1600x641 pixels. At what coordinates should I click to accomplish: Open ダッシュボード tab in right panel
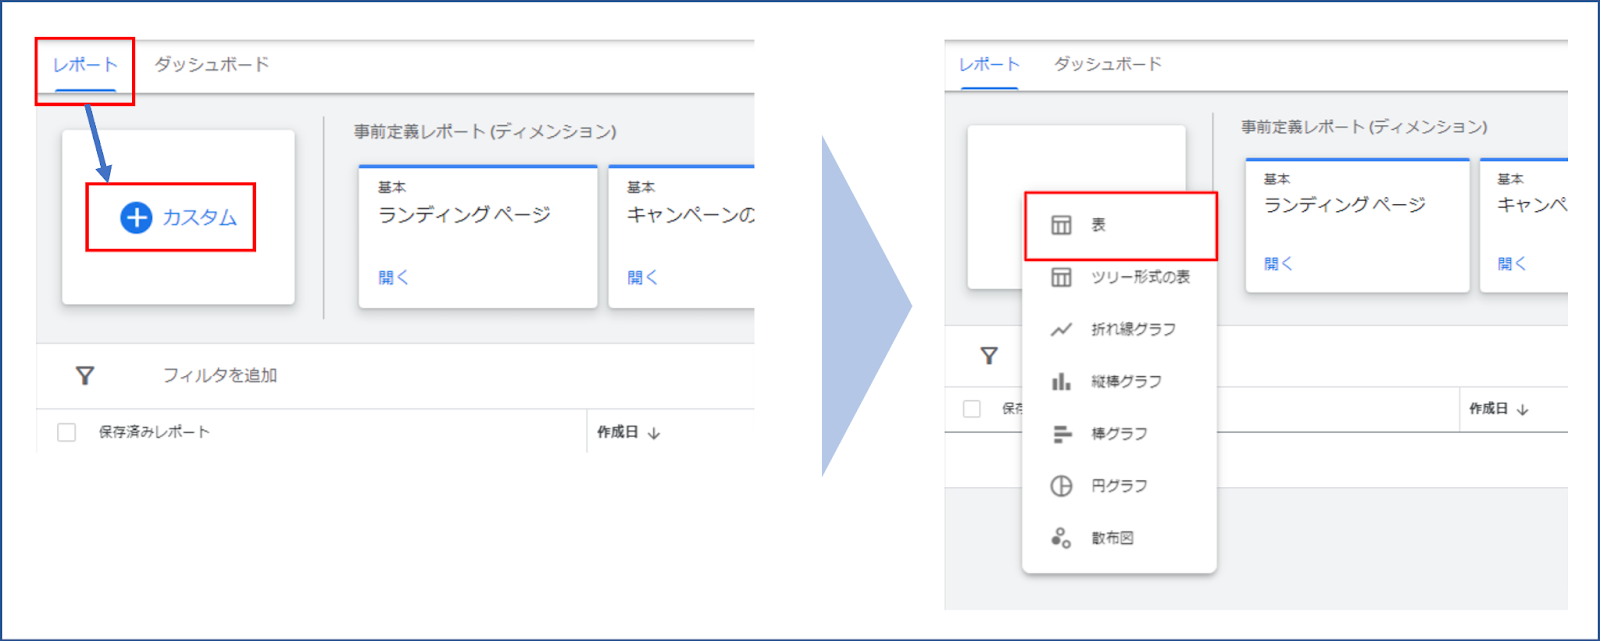[x=1107, y=64]
